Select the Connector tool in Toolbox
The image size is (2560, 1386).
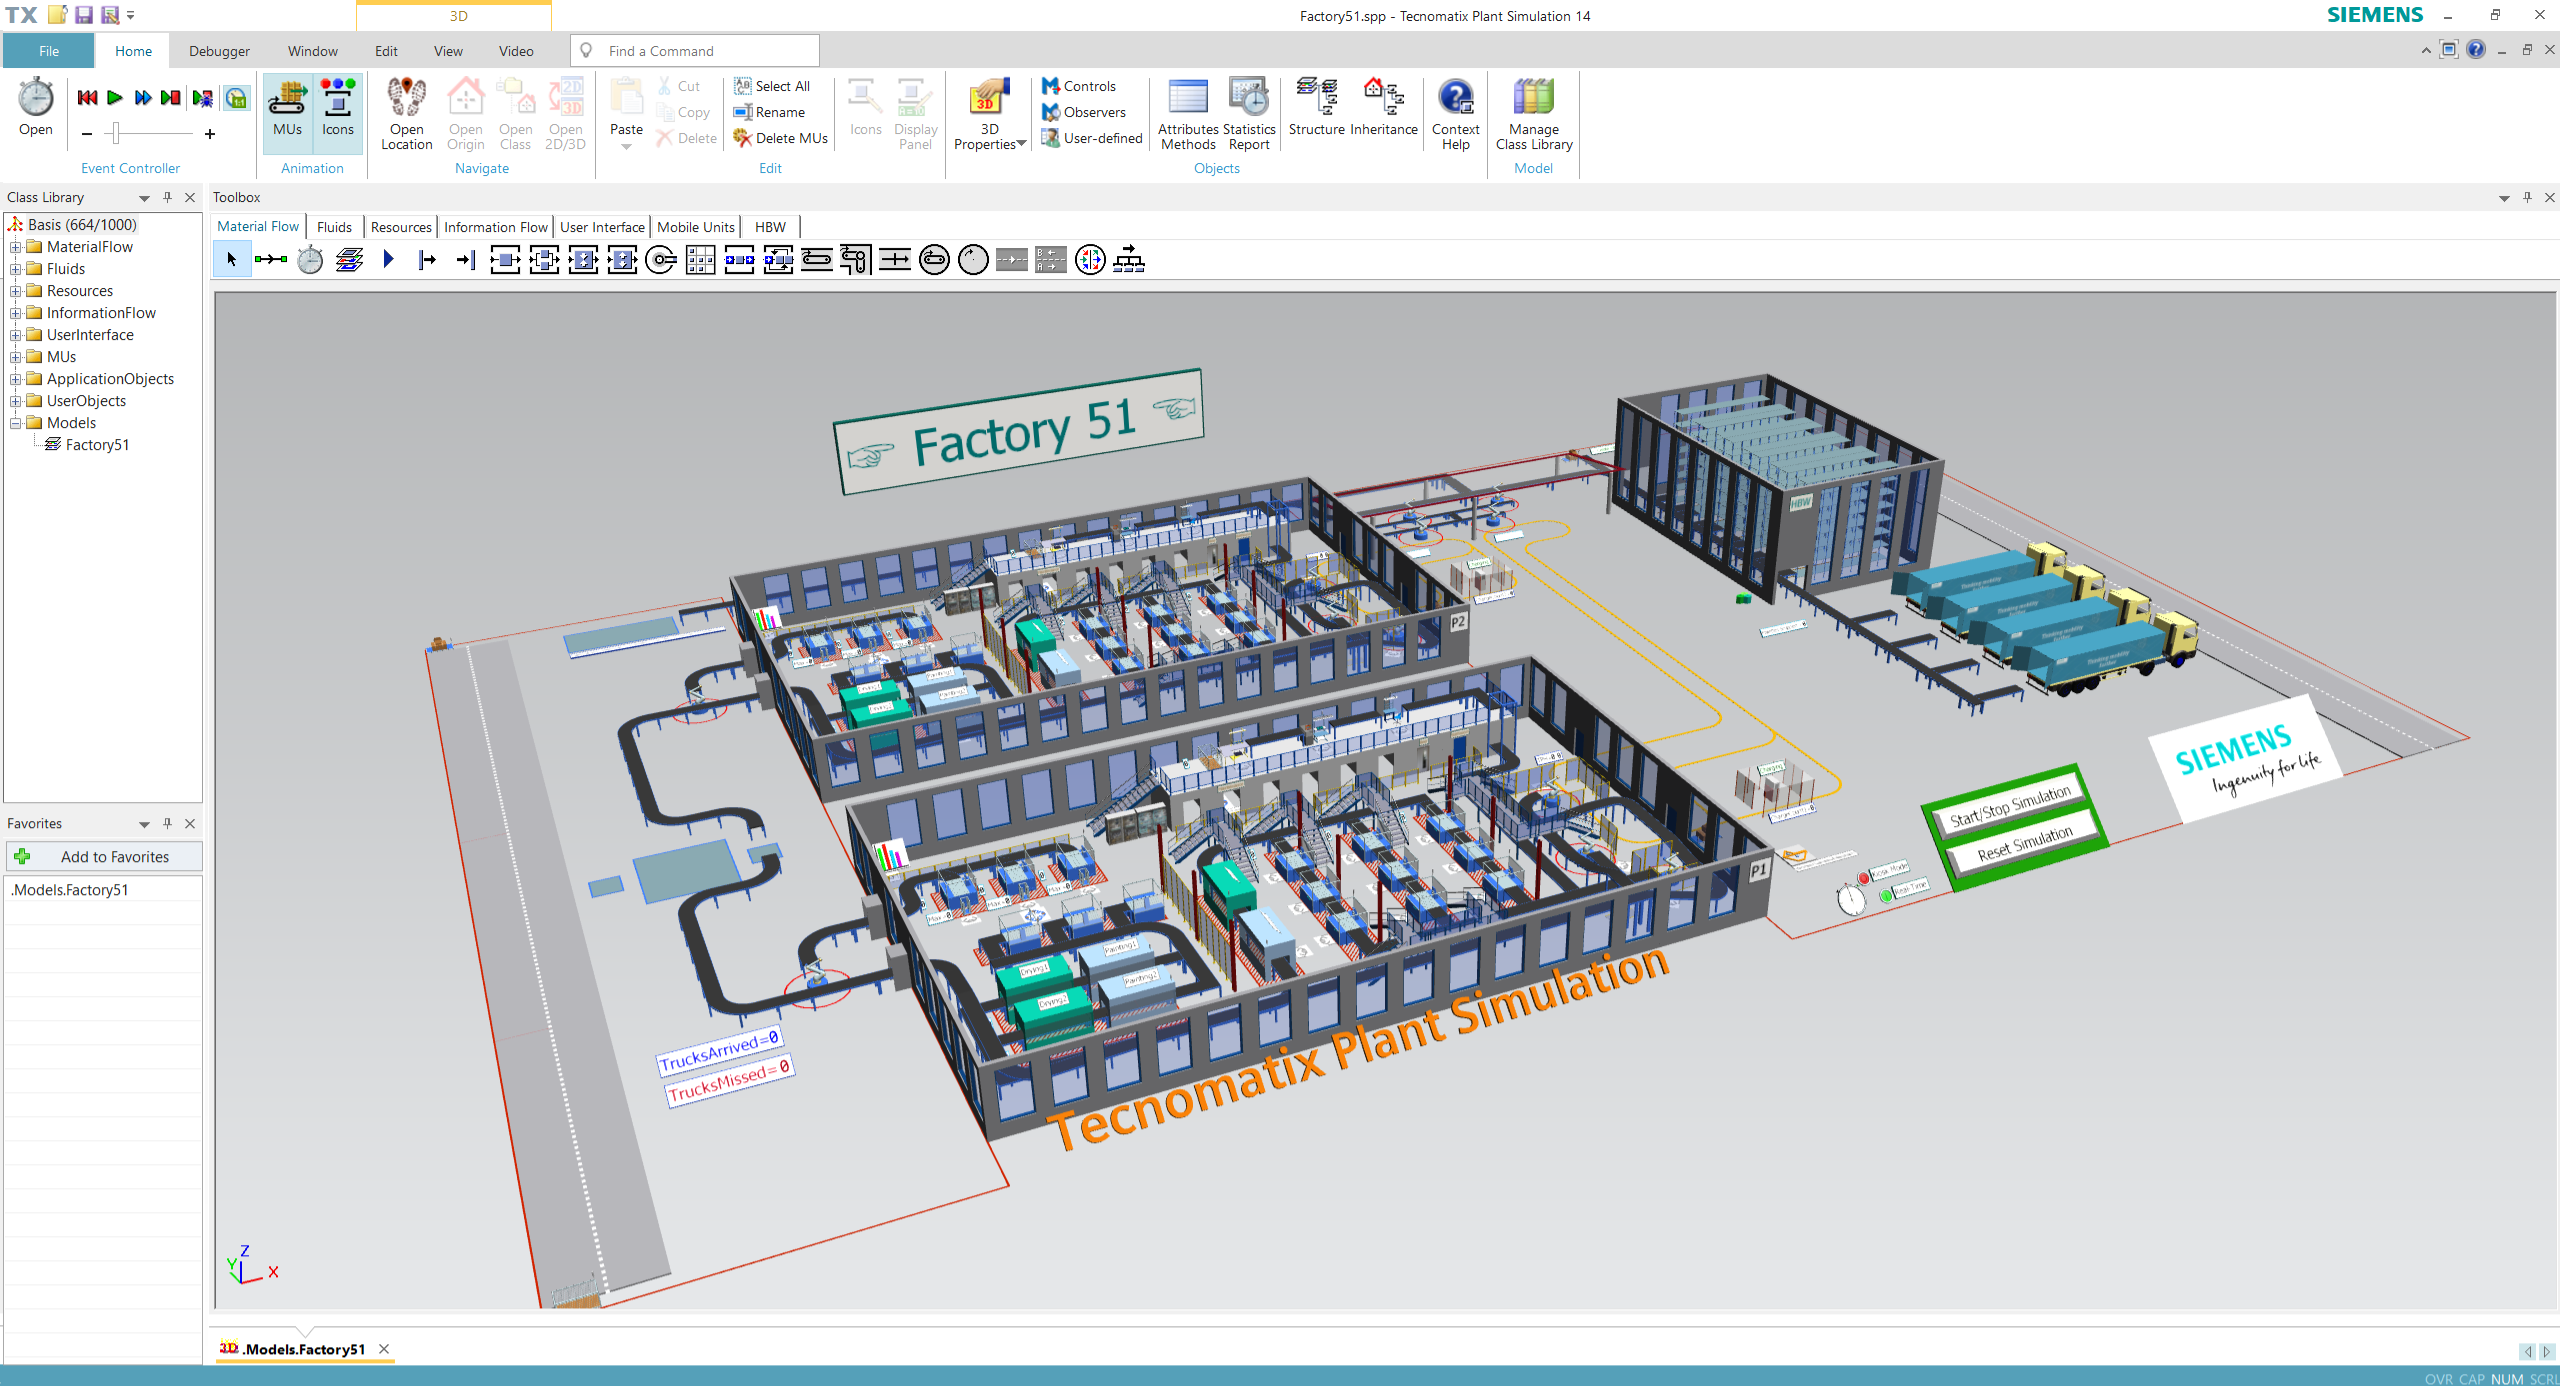pos(271,260)
